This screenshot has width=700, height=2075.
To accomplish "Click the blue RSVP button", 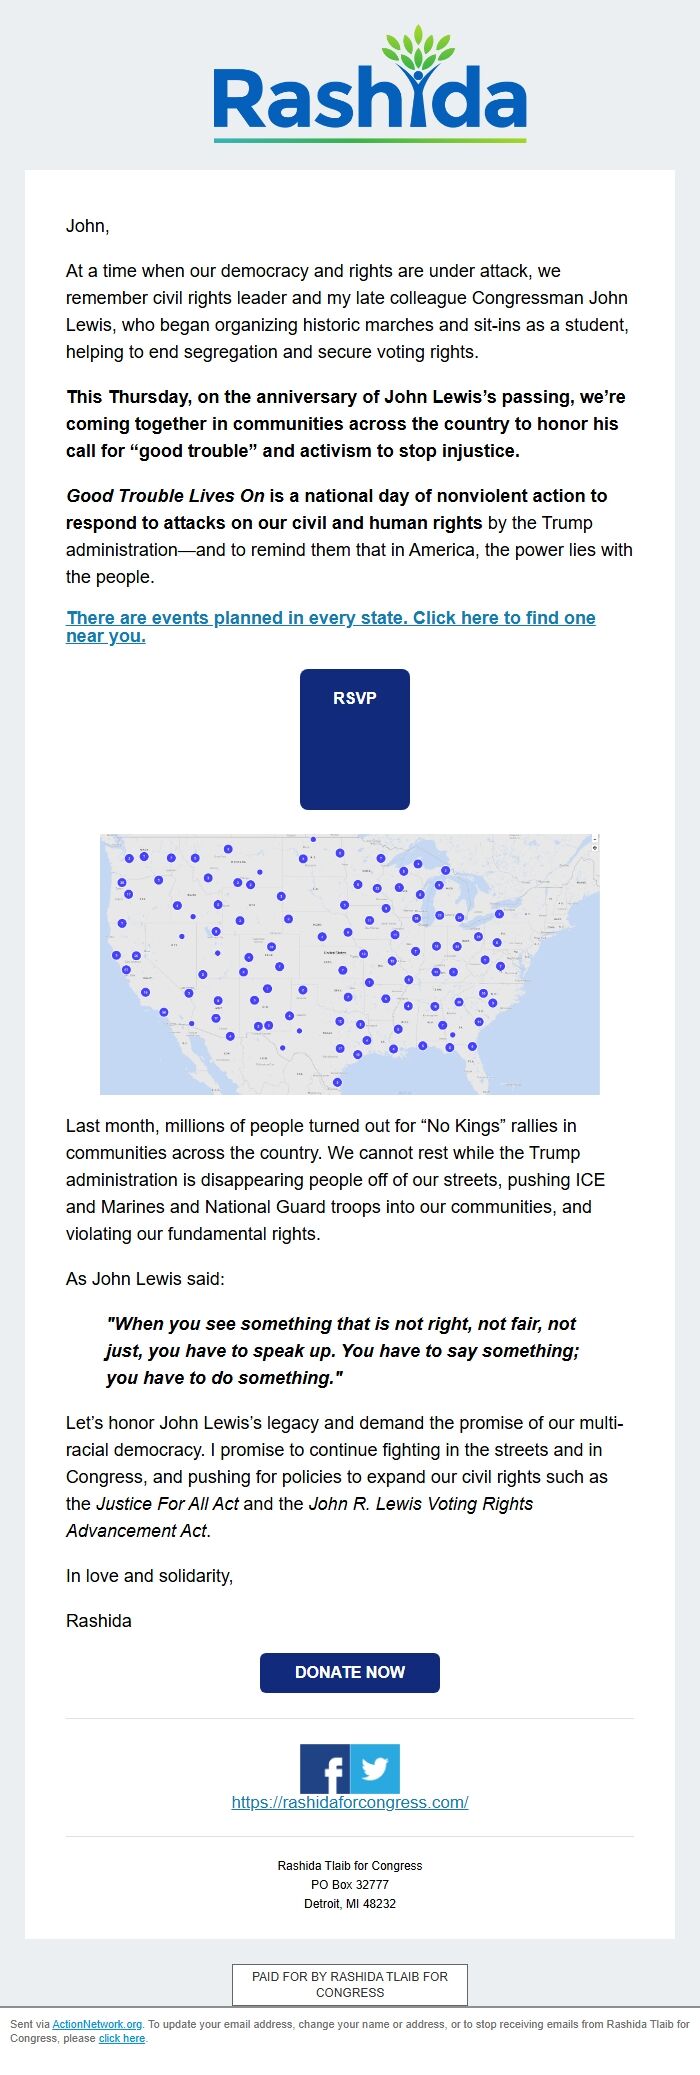I will [x=355, y=739].
